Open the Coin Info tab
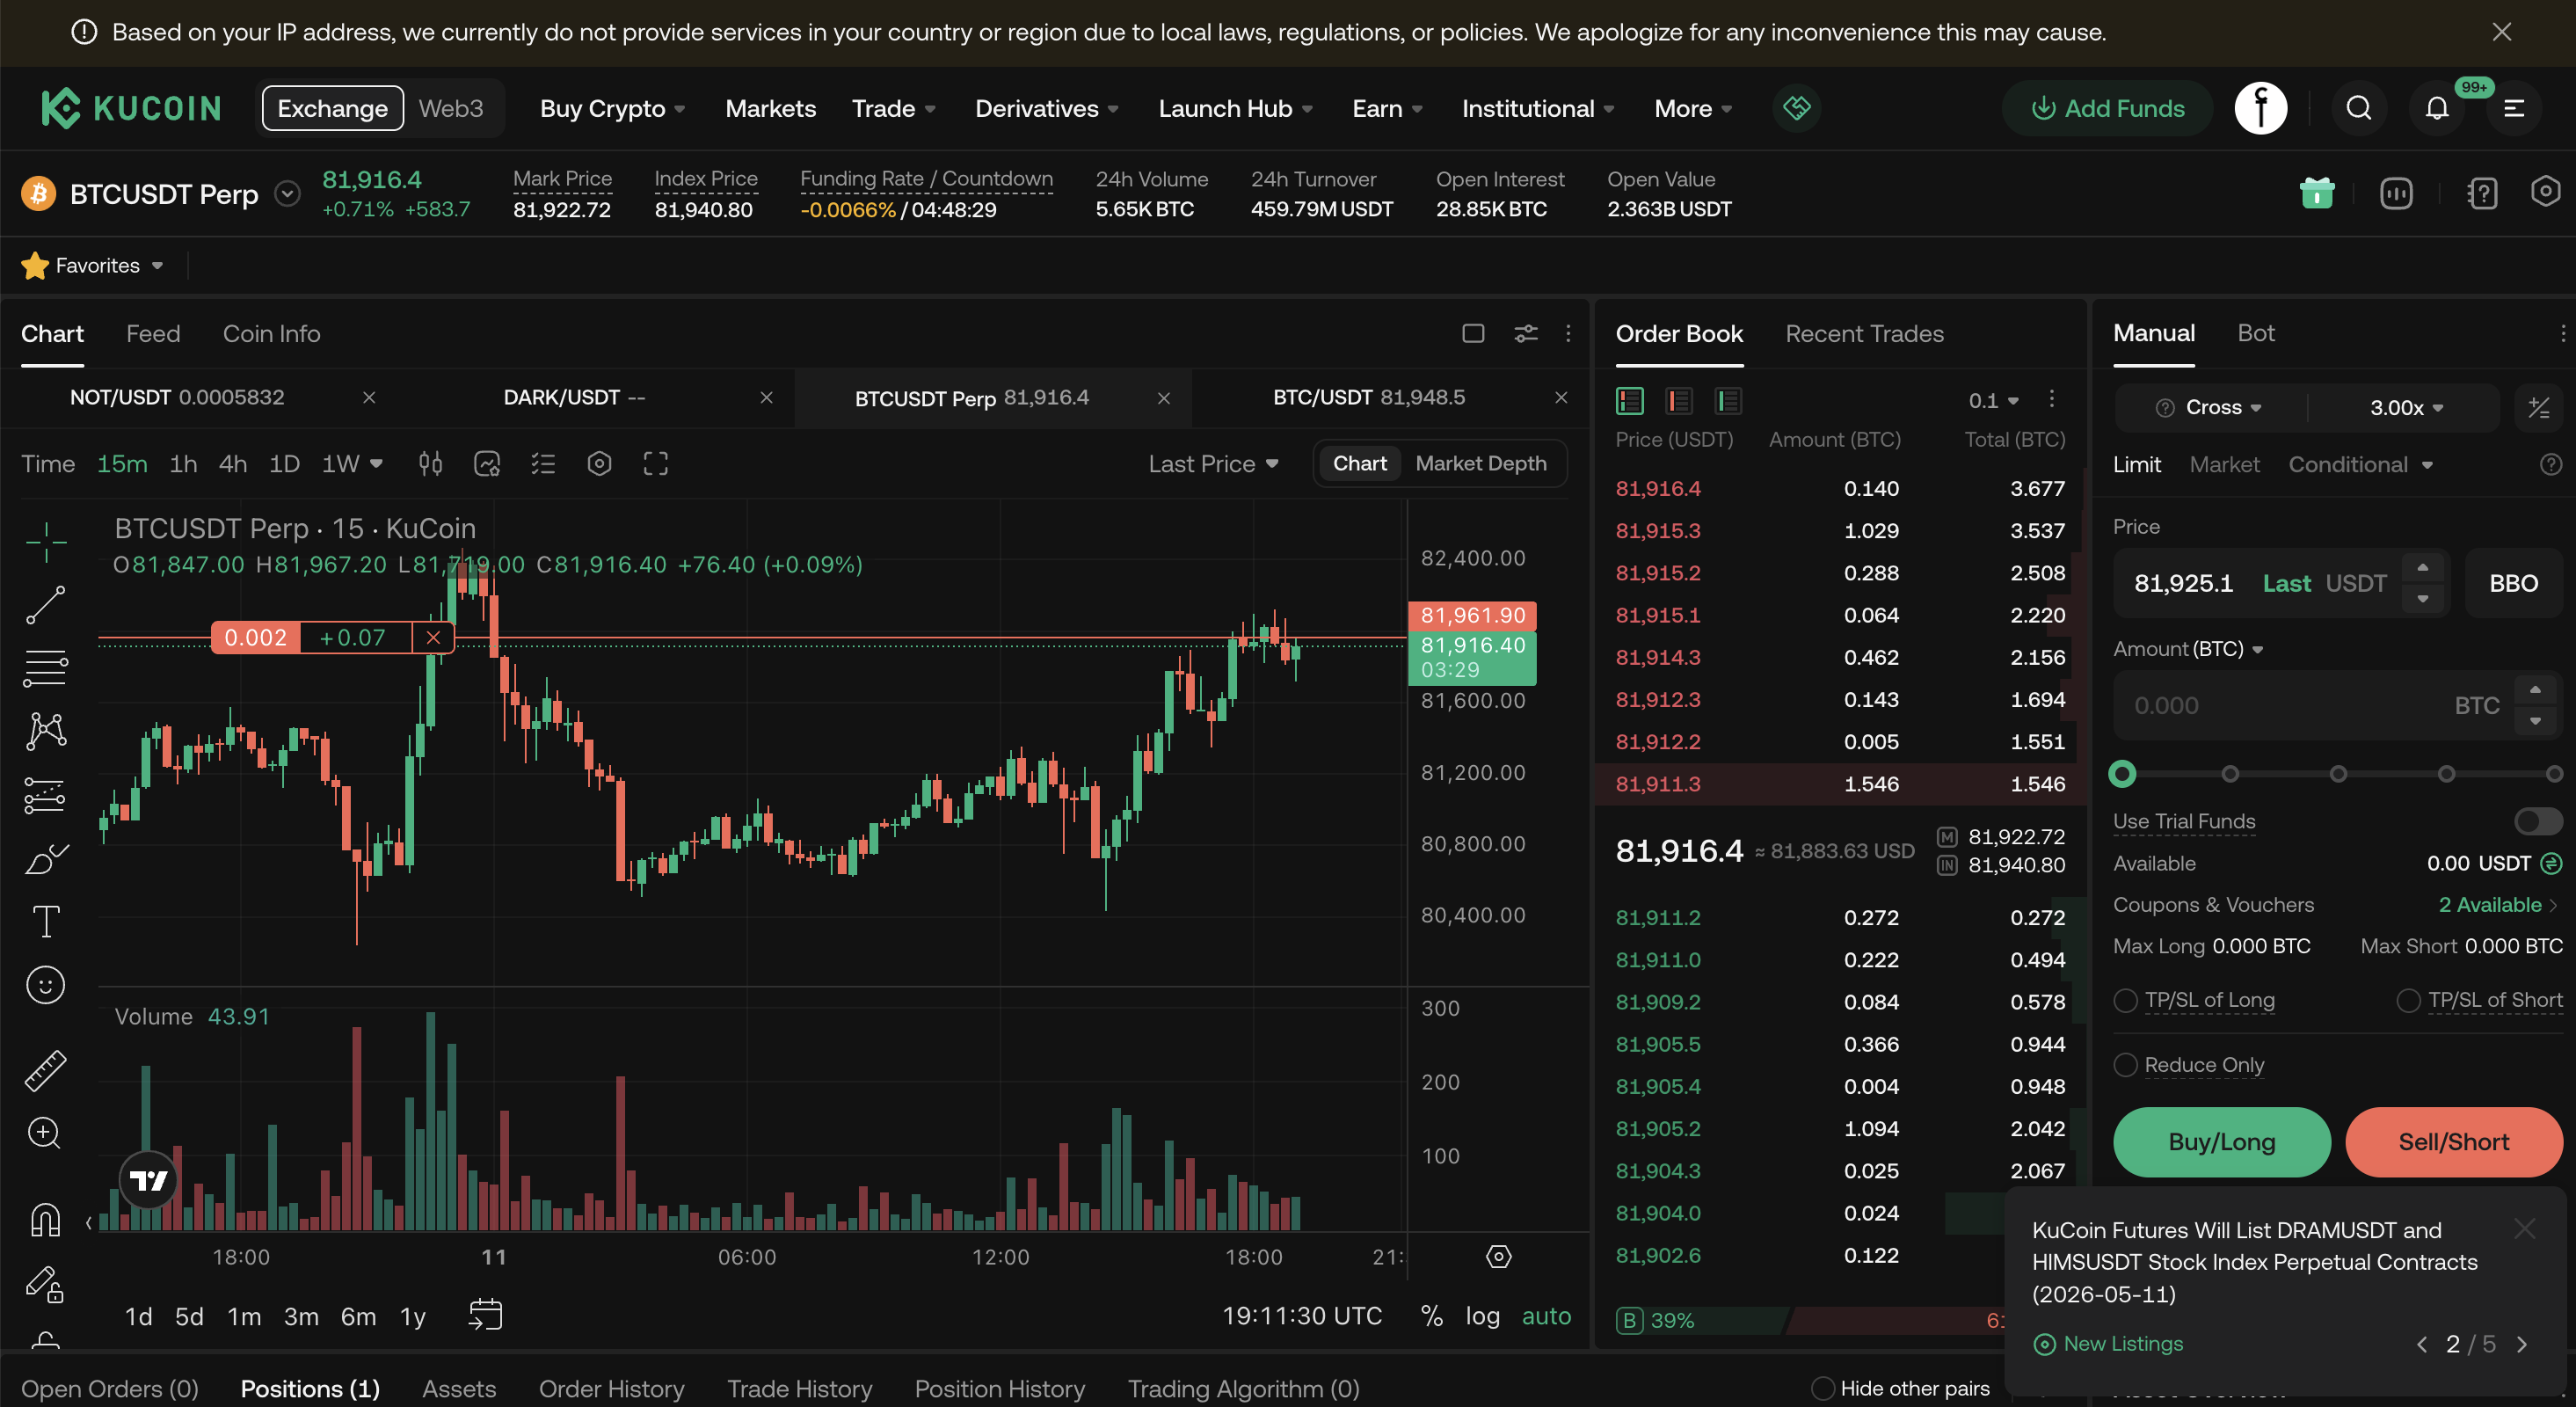The height and width of the screenshot is (1407, 2576). click(272, 334)
